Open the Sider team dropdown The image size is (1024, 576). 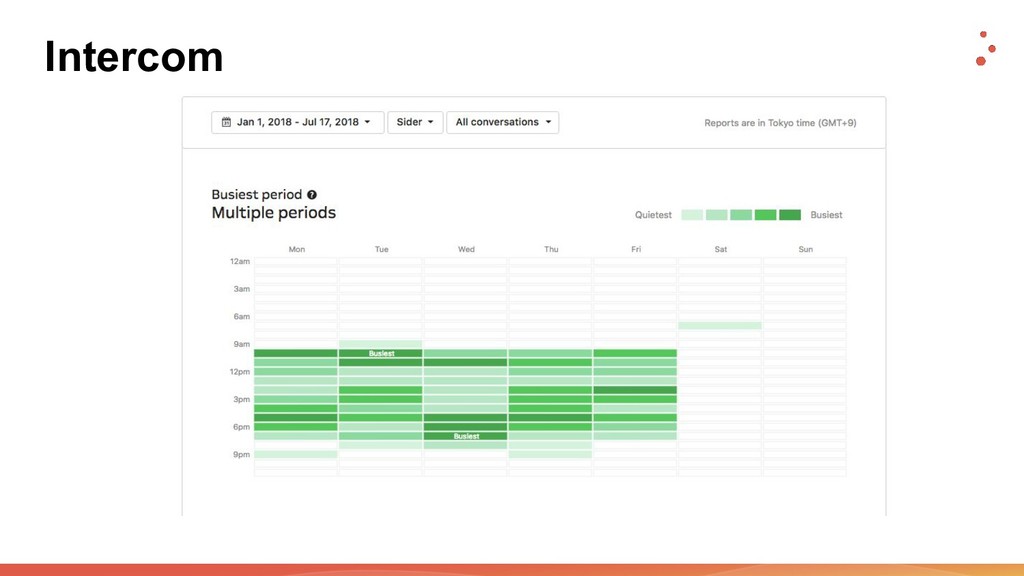pos(415,122)
